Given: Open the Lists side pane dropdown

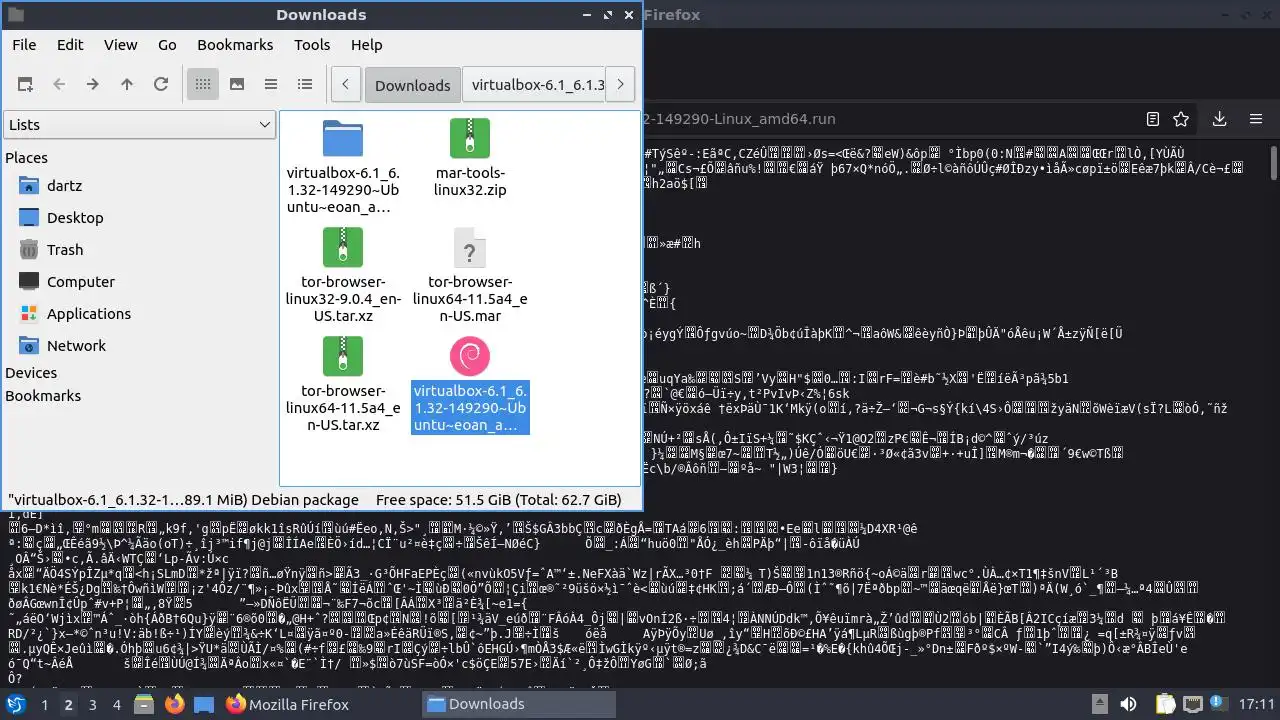Looking at the screenshot, I should (140, 125).
